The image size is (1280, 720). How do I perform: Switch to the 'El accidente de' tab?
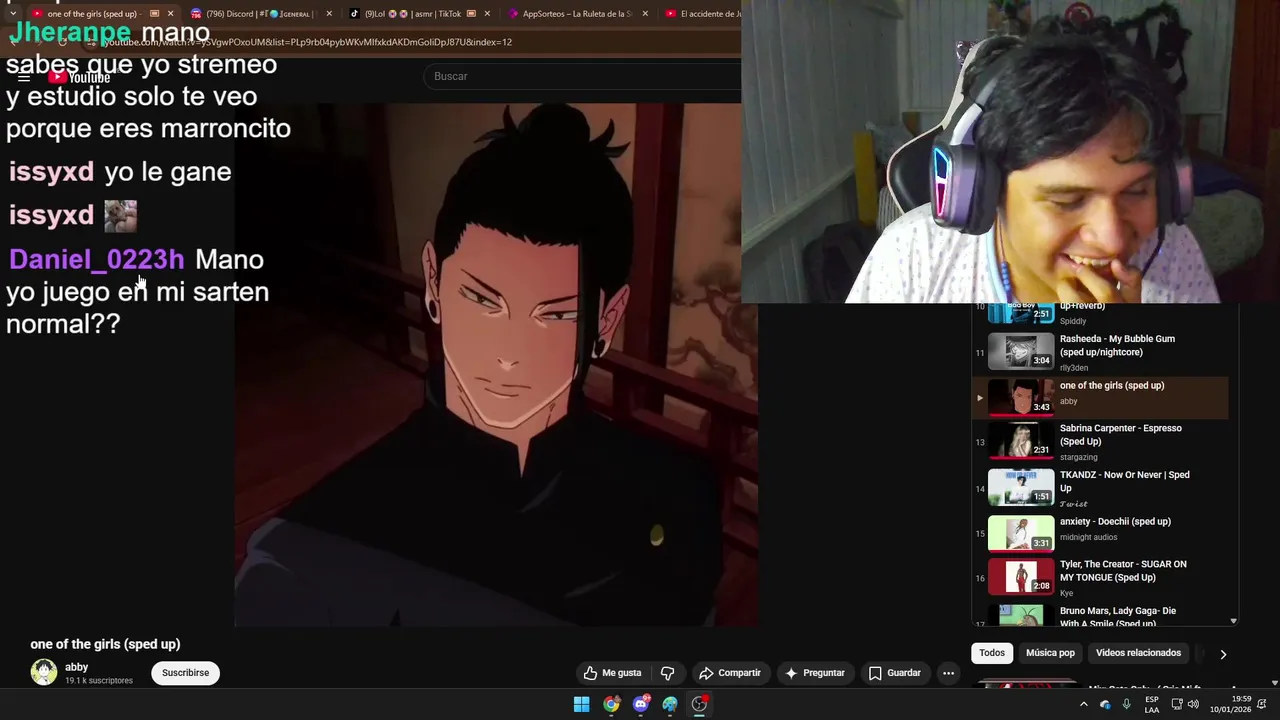701,14
